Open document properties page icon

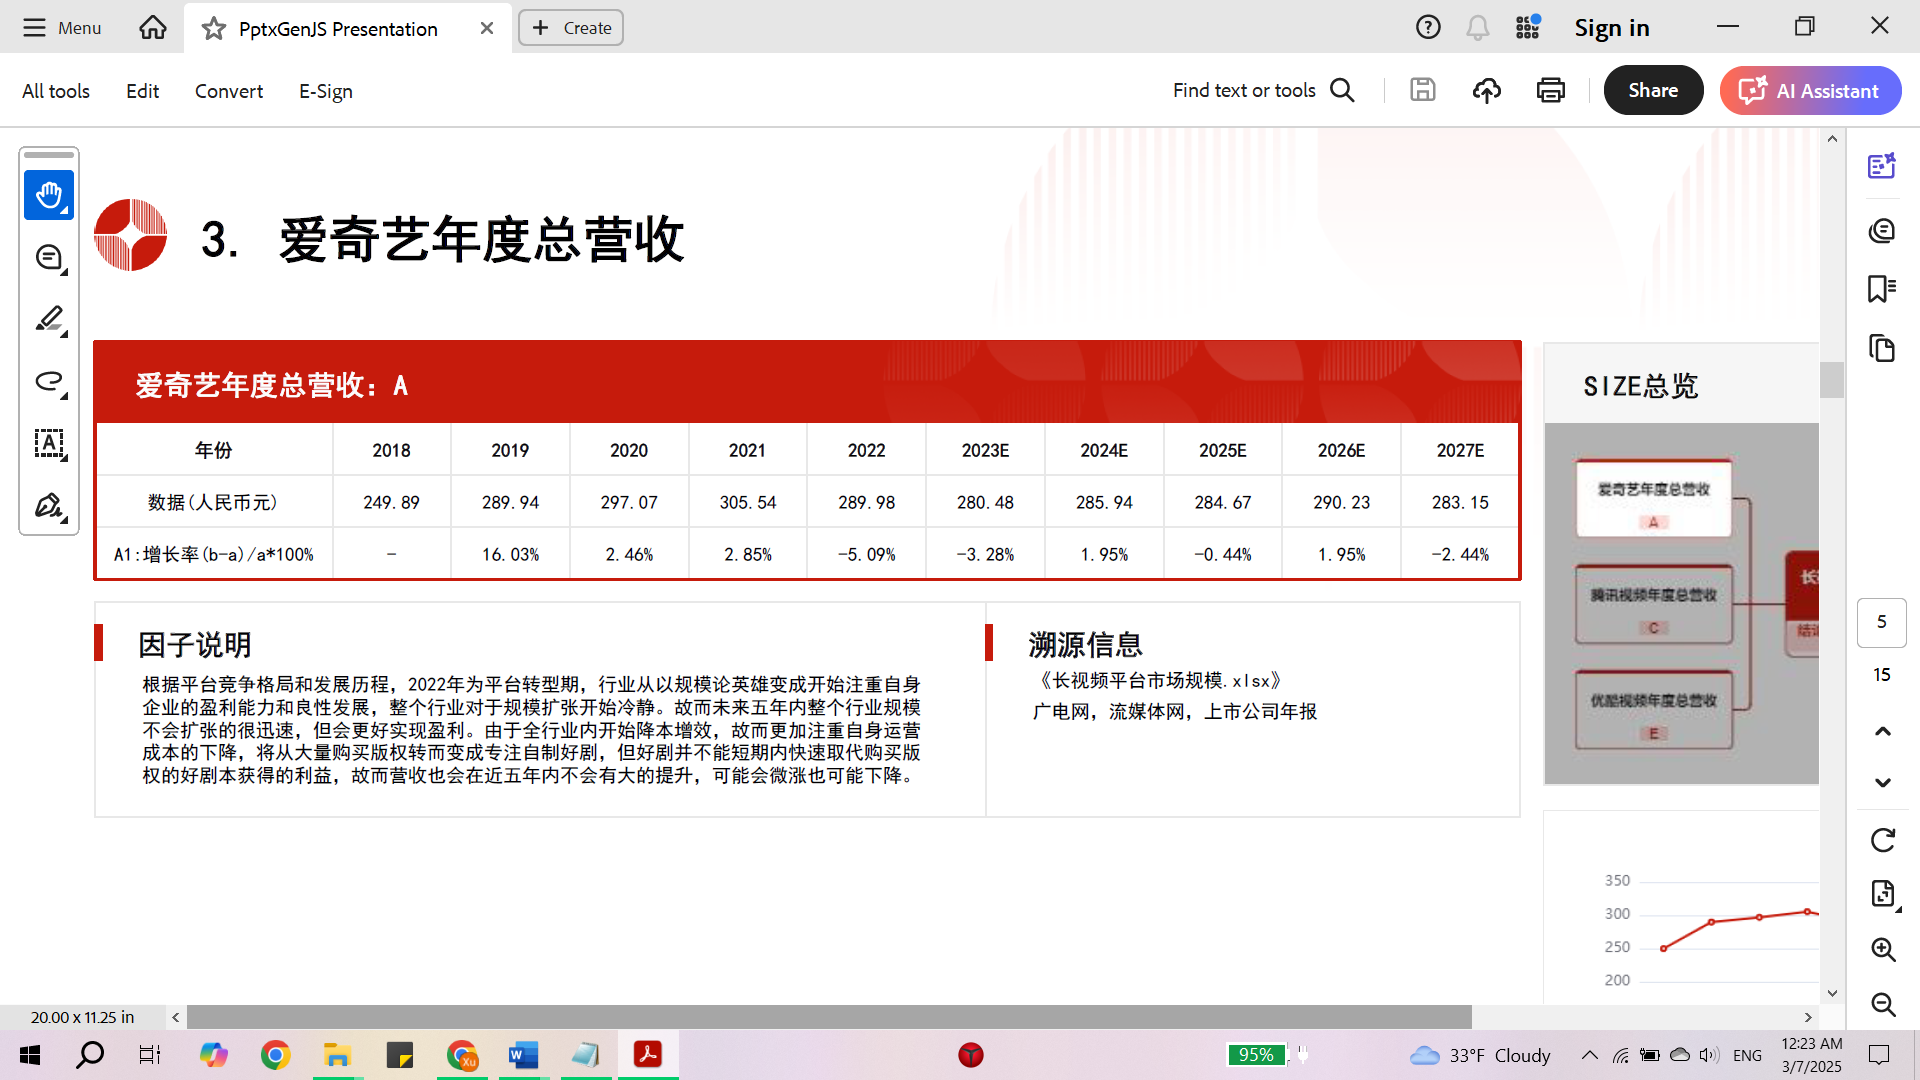coord(1883,894)
